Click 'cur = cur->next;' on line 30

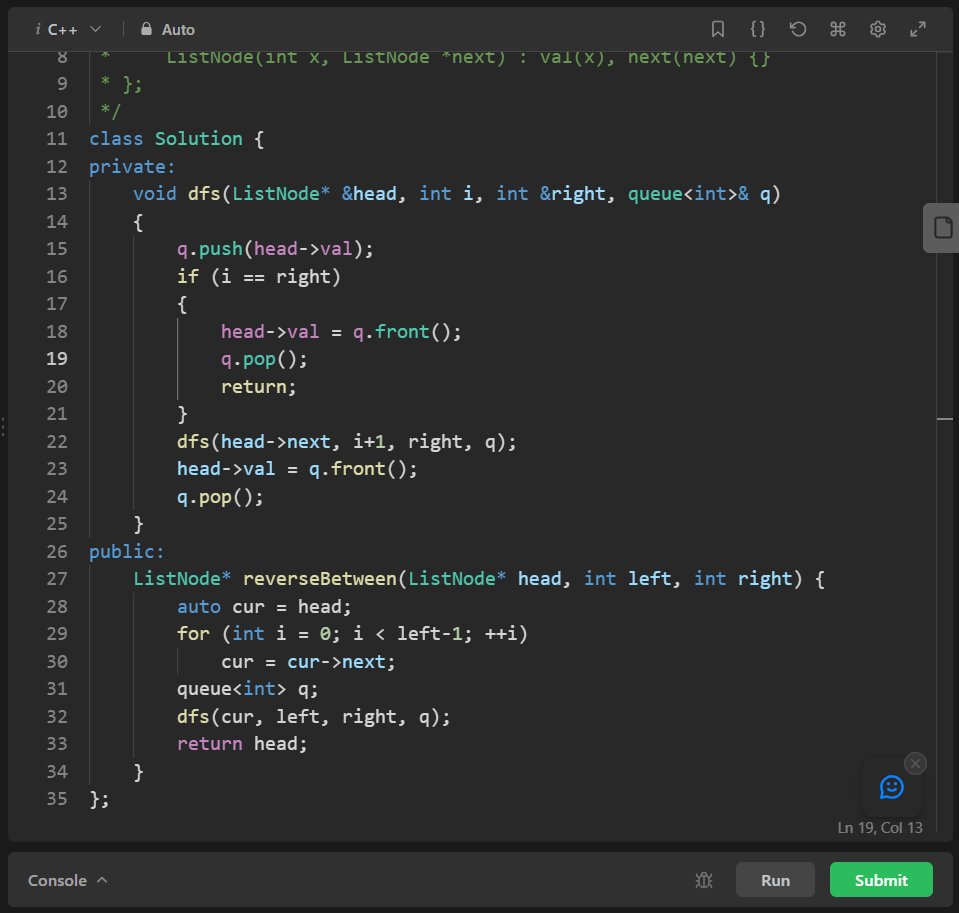click(x=308, y=662)
